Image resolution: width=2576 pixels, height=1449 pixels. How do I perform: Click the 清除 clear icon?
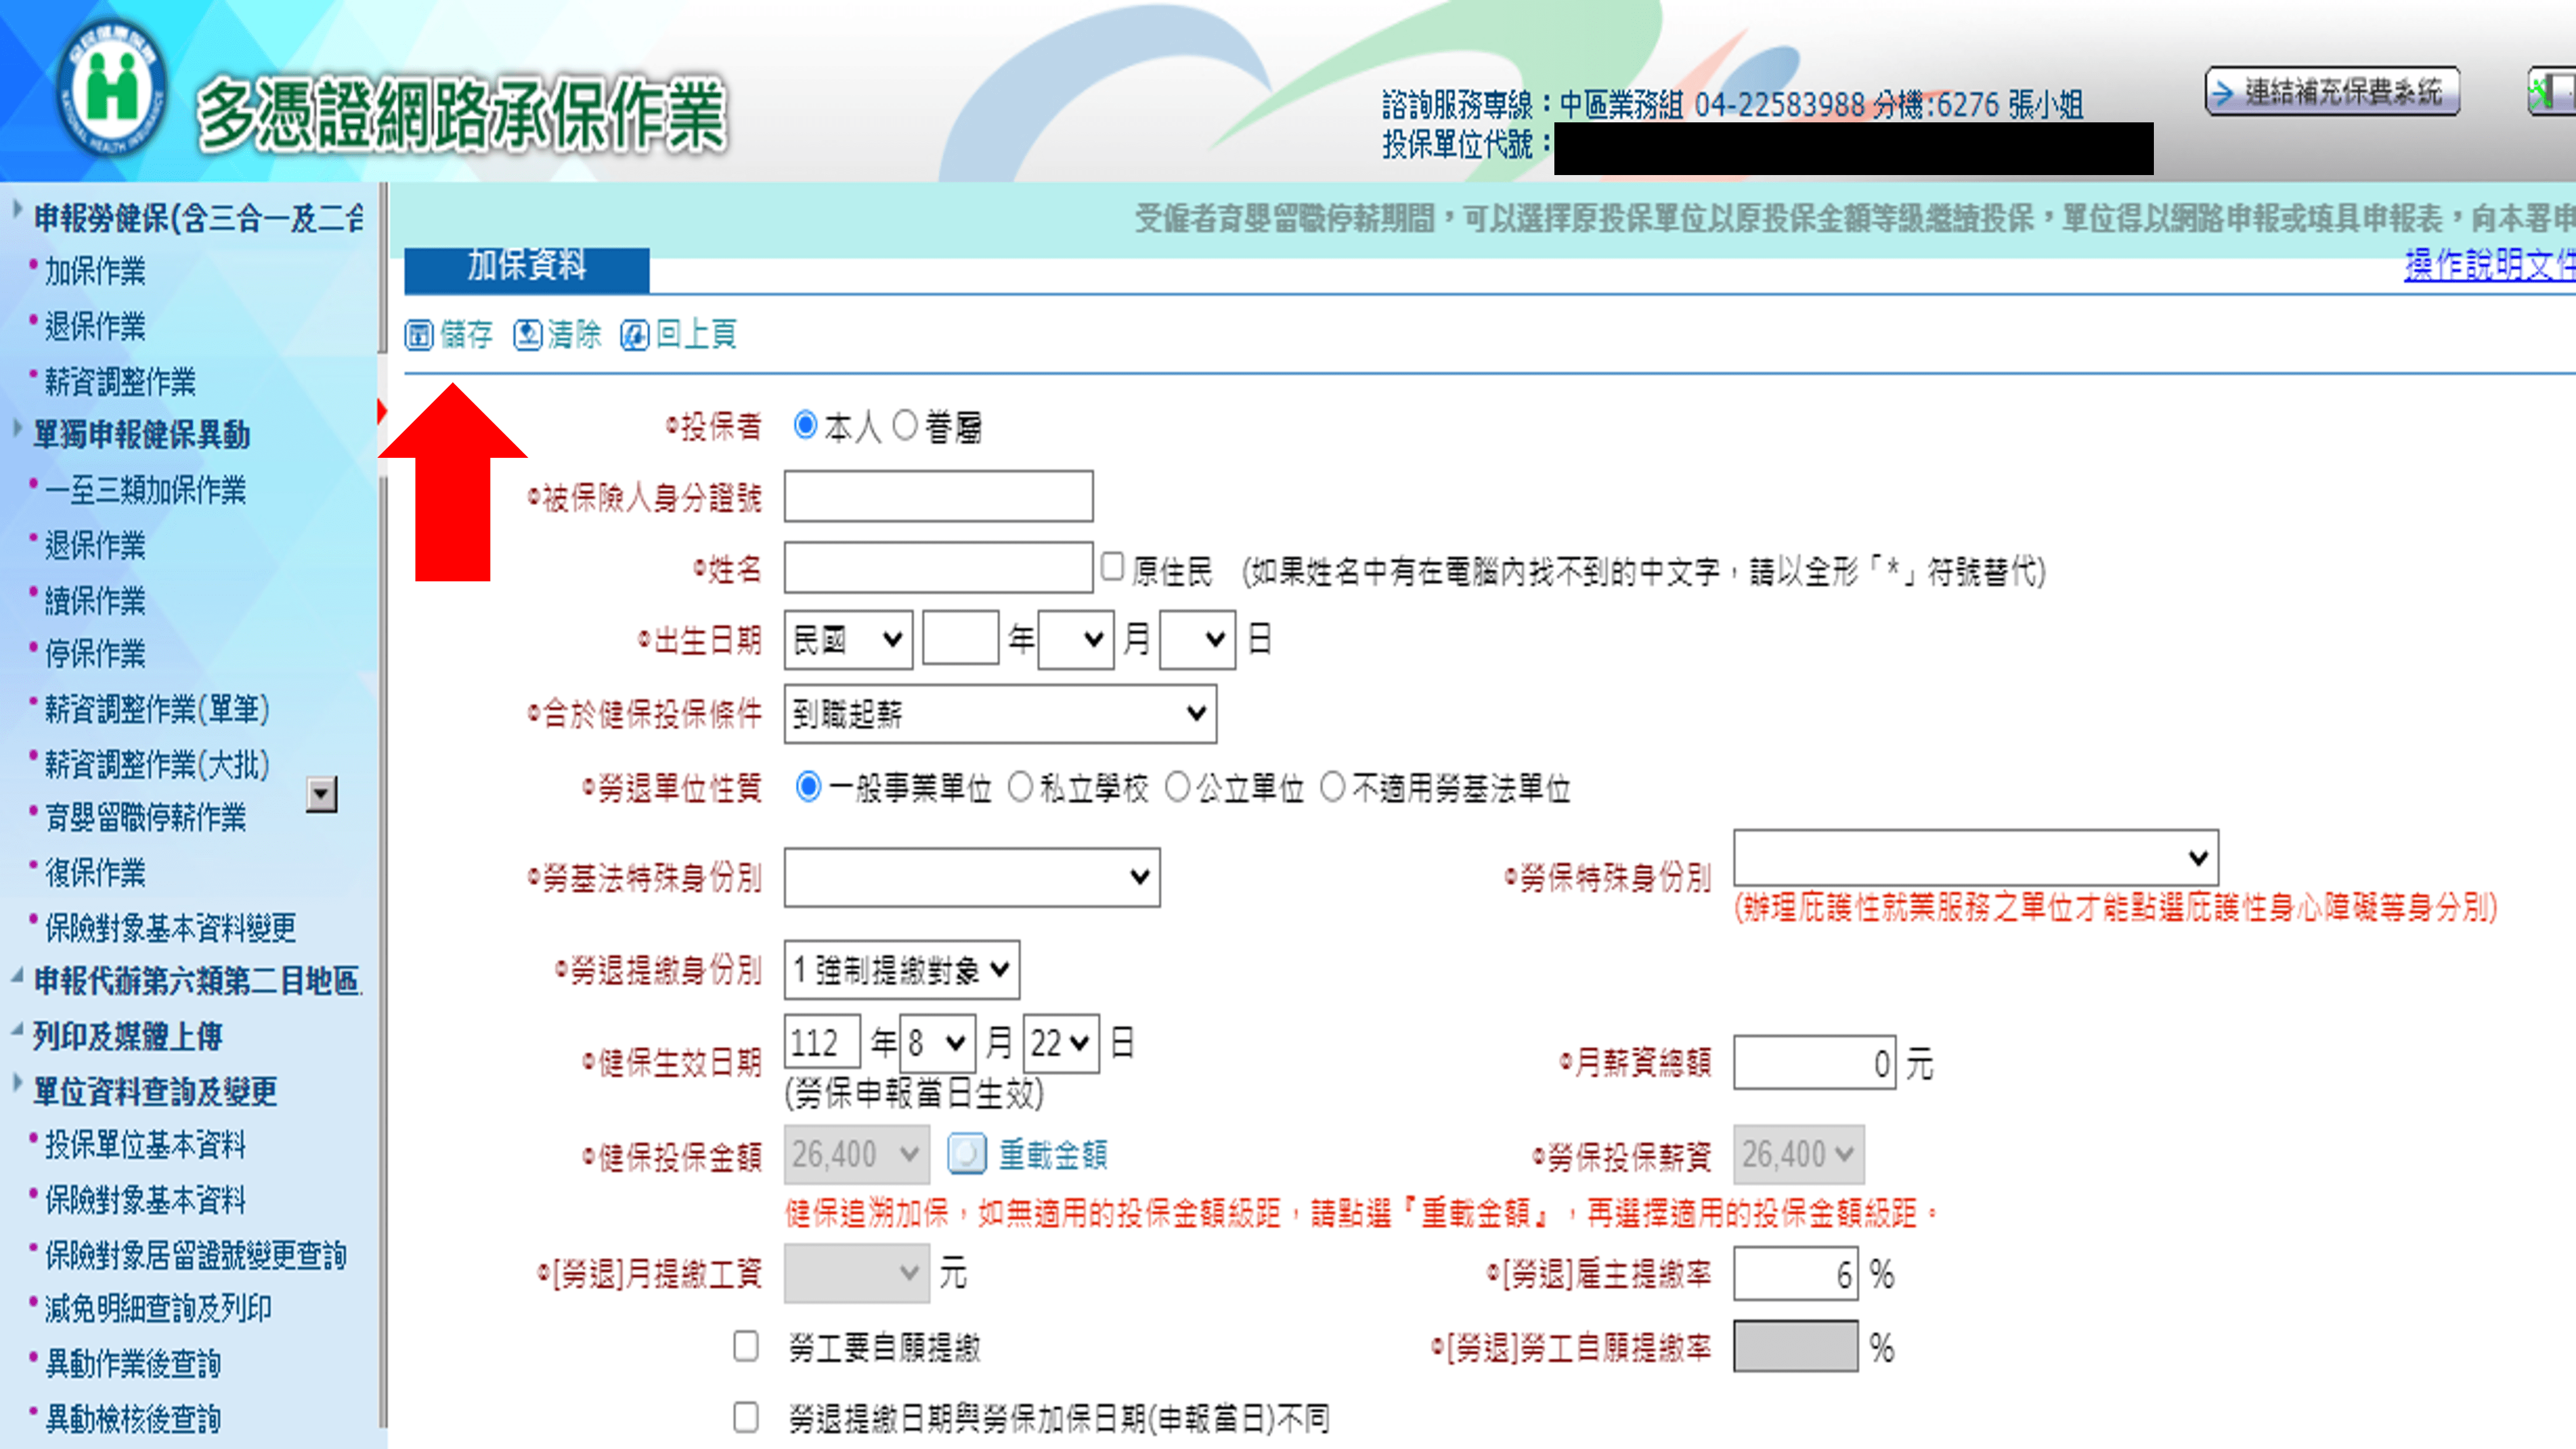pos(527,335)
